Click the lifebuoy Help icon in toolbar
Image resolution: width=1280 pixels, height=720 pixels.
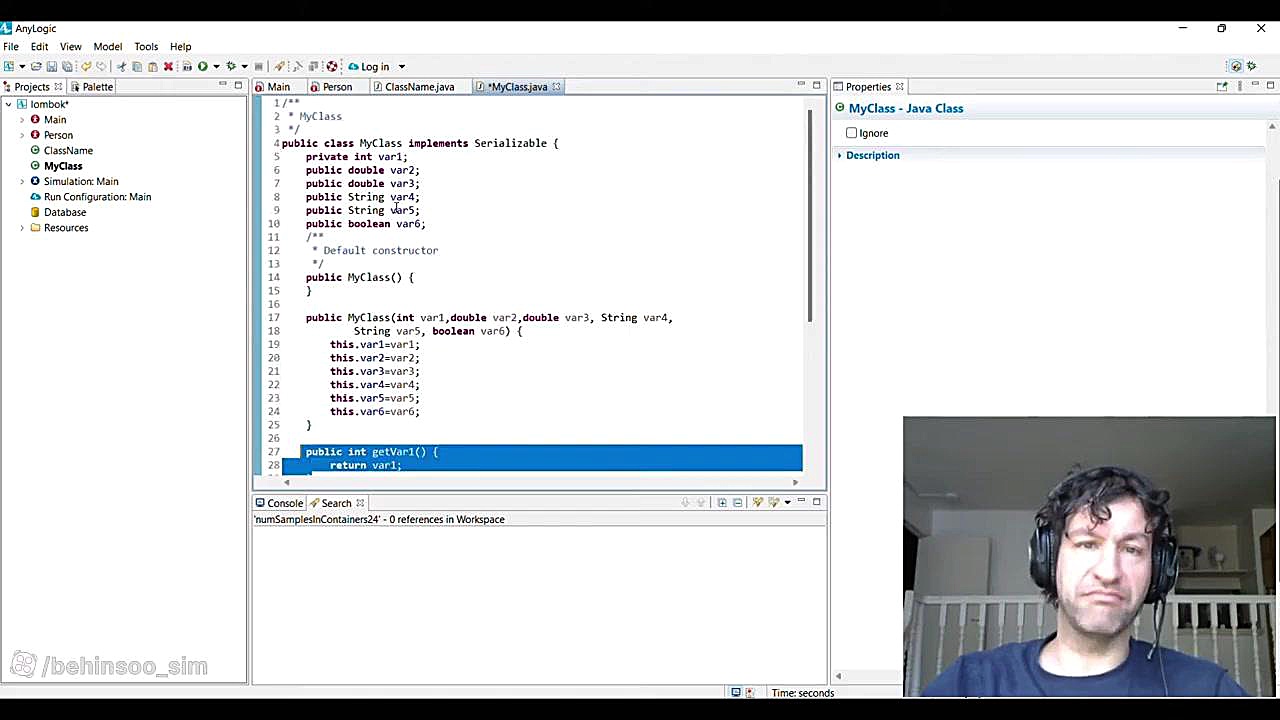(x=332, y=67)
